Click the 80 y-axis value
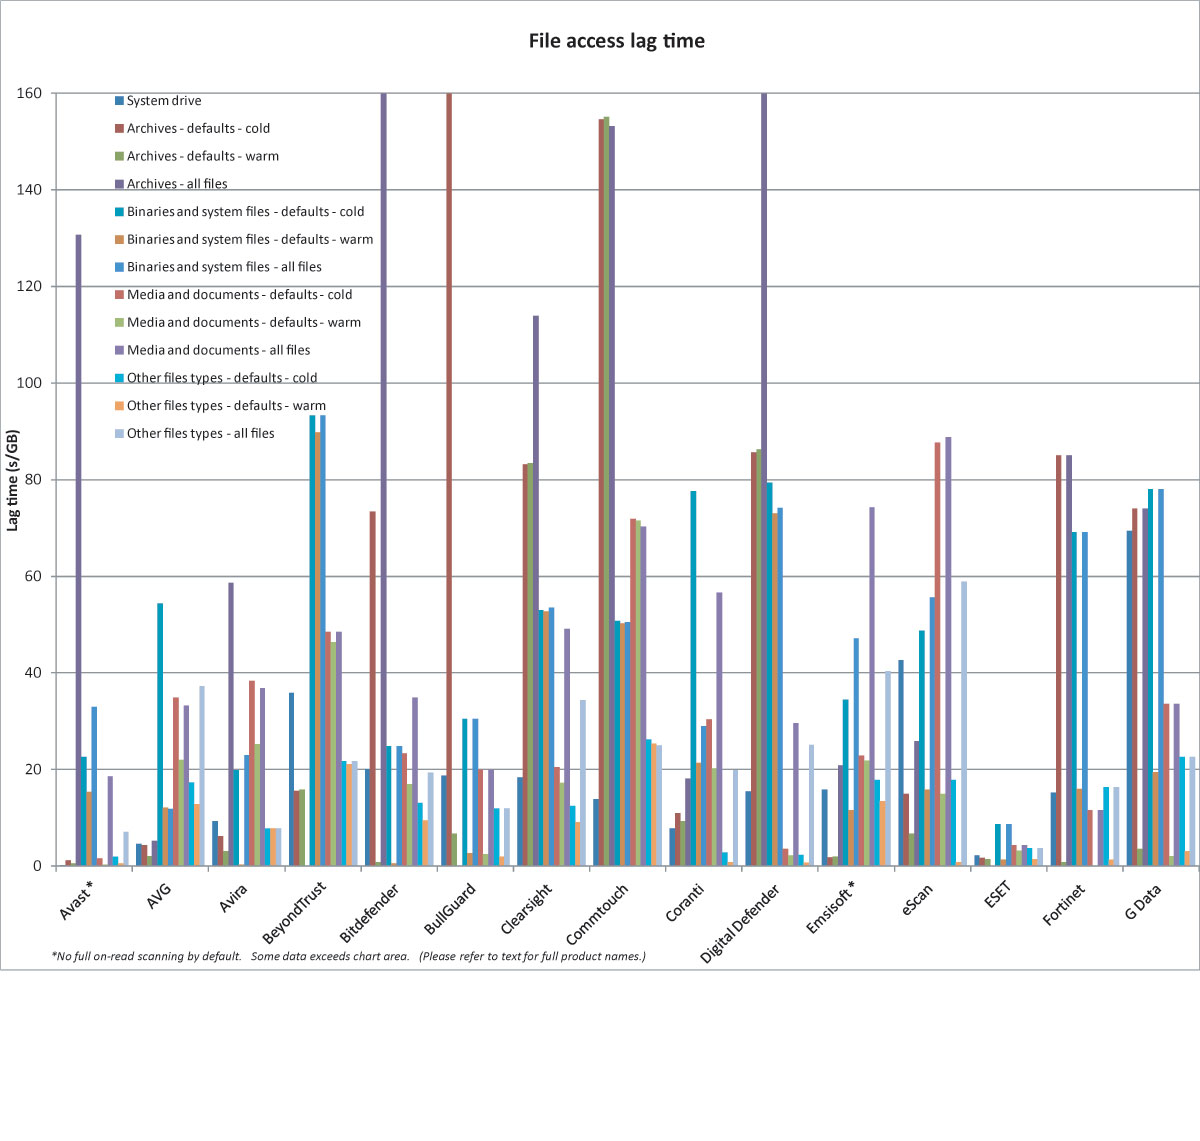The width and height of the screenshot is (1200, 1141). 33,480
